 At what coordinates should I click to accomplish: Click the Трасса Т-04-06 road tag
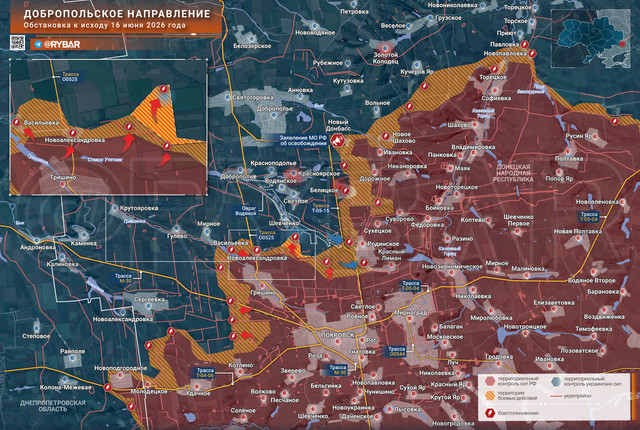coord(204,373)
